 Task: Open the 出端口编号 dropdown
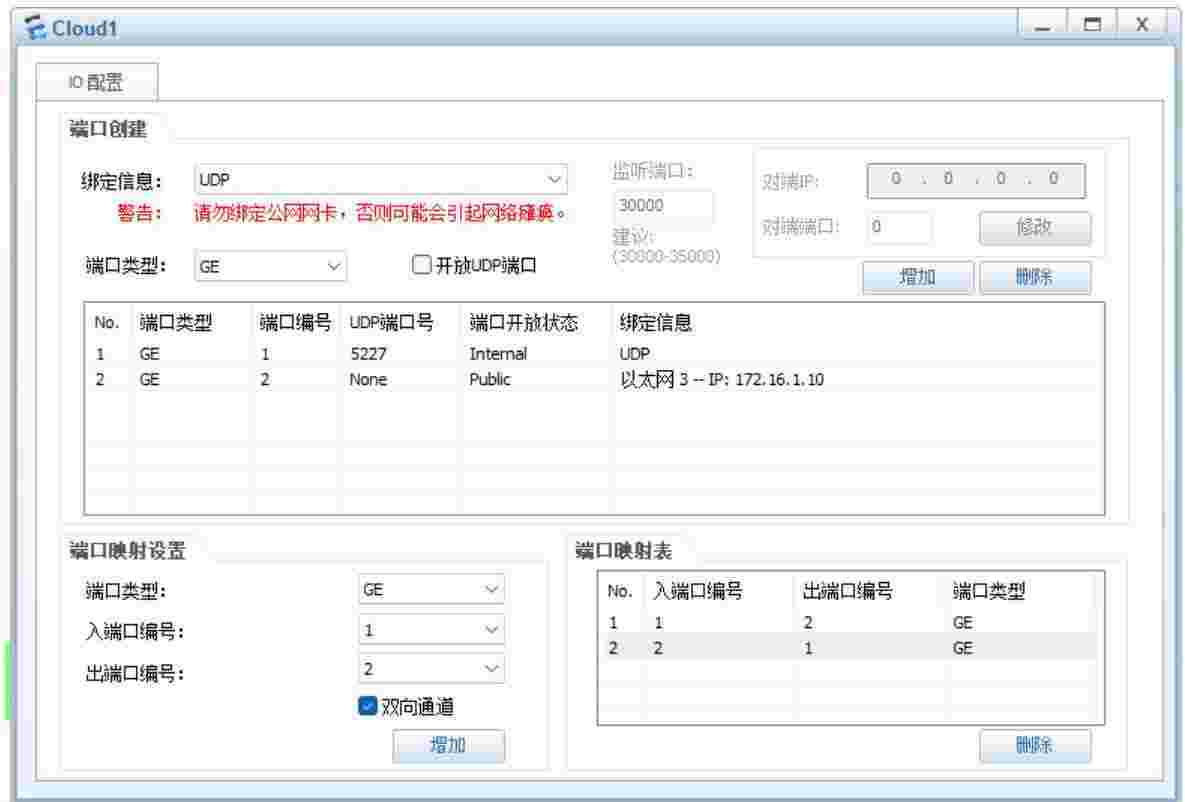pos(431,668)
